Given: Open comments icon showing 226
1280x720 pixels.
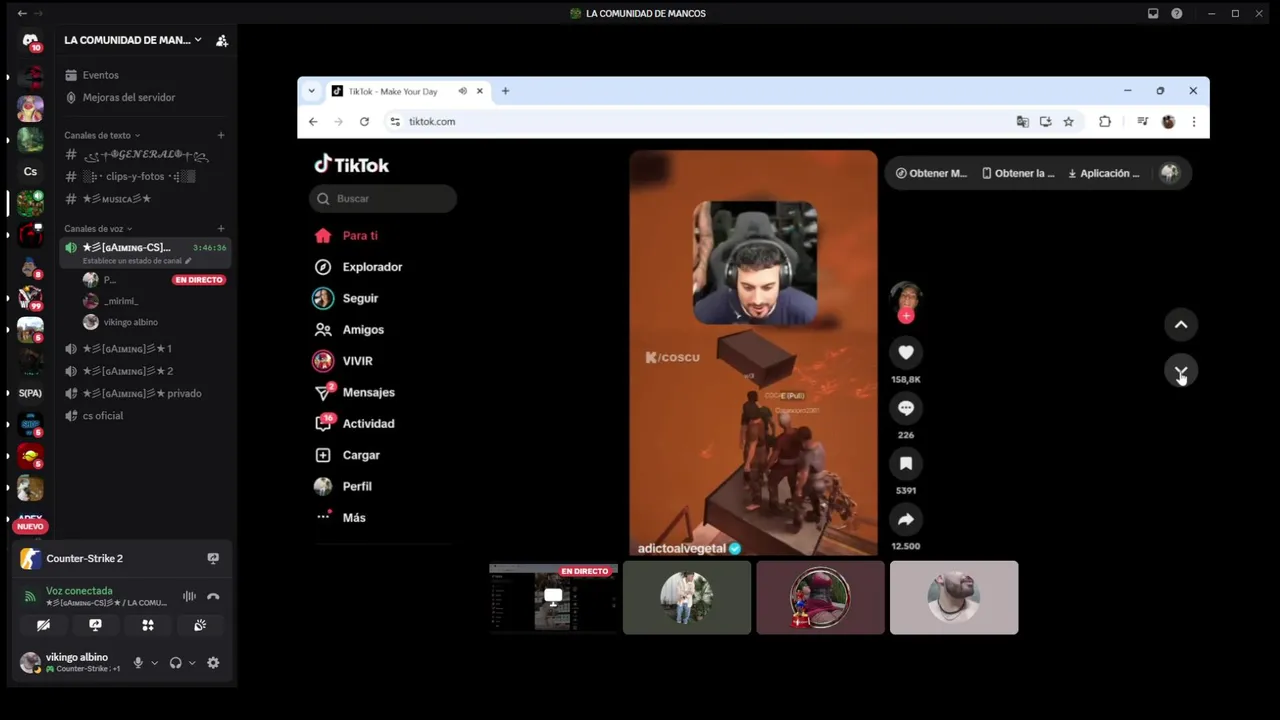Looking at the screenshot, I should pos(906,408).
